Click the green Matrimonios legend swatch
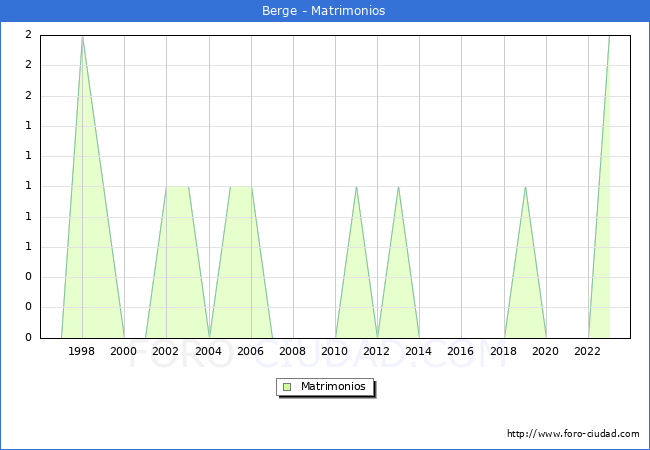The height and width of the screenshot is (450, 650). [287, 386]
